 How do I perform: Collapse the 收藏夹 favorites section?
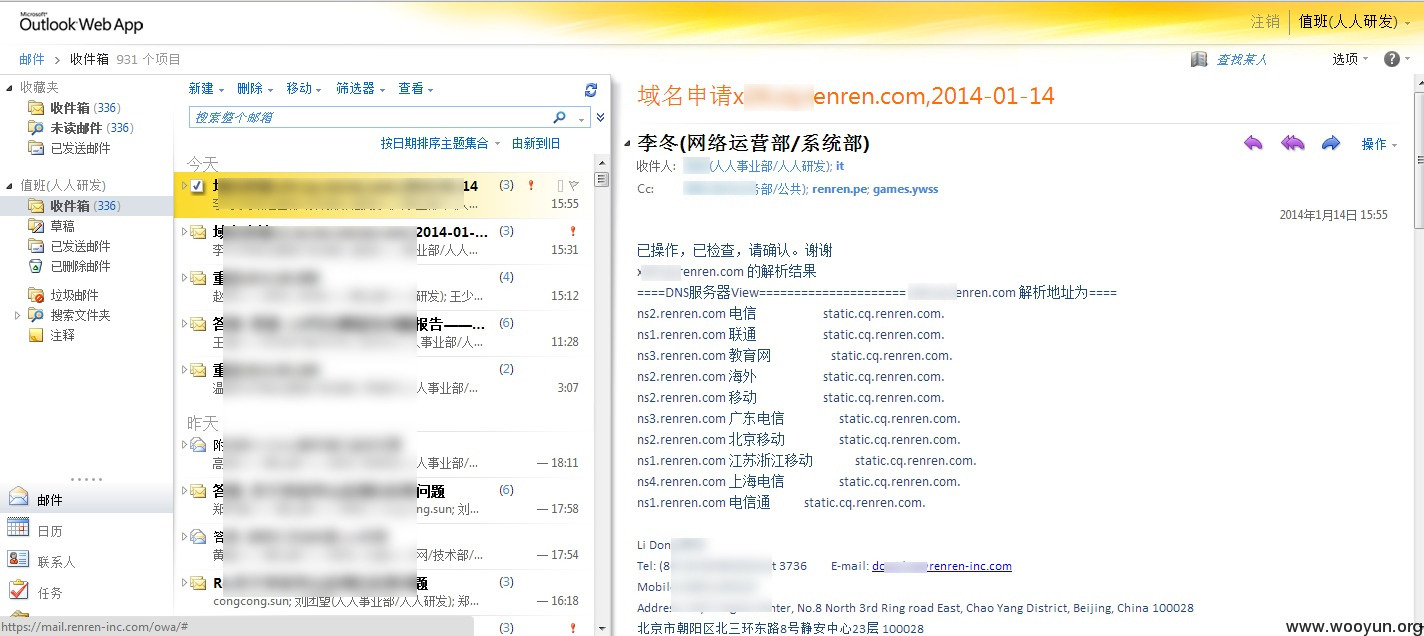[x=10, y=88]
